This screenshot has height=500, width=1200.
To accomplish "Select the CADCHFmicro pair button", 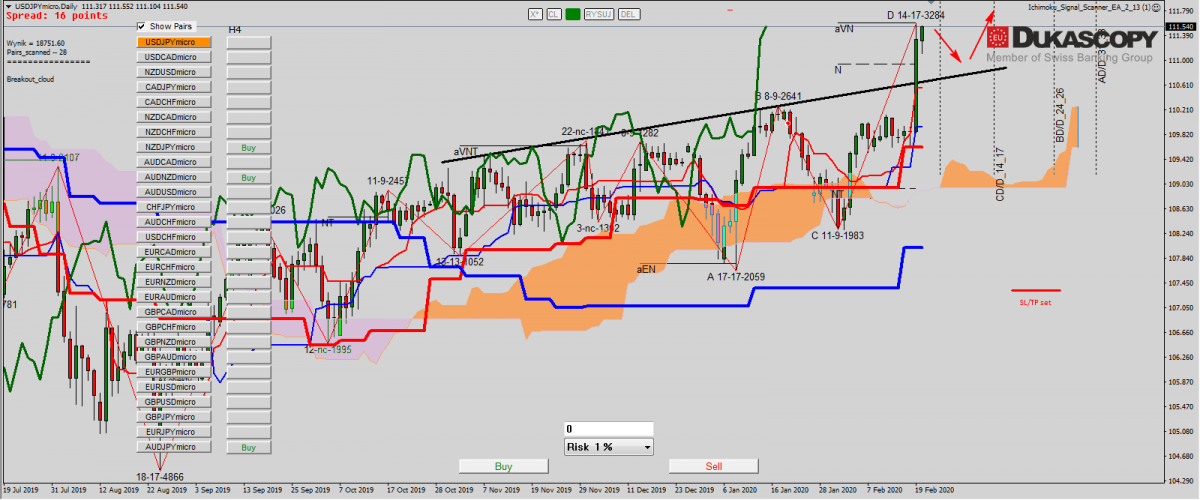I will pyautogui.click(x=173, y=102).
